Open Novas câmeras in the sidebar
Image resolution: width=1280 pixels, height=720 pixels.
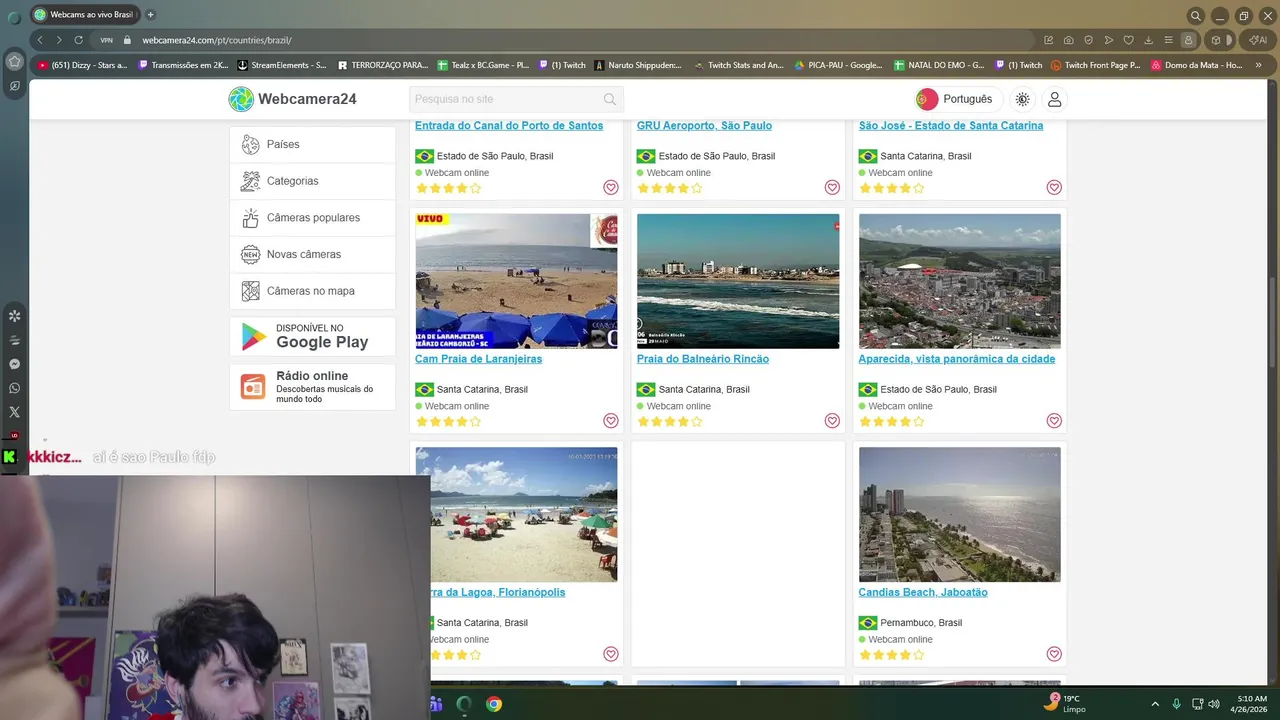click(x=312, y=254)
